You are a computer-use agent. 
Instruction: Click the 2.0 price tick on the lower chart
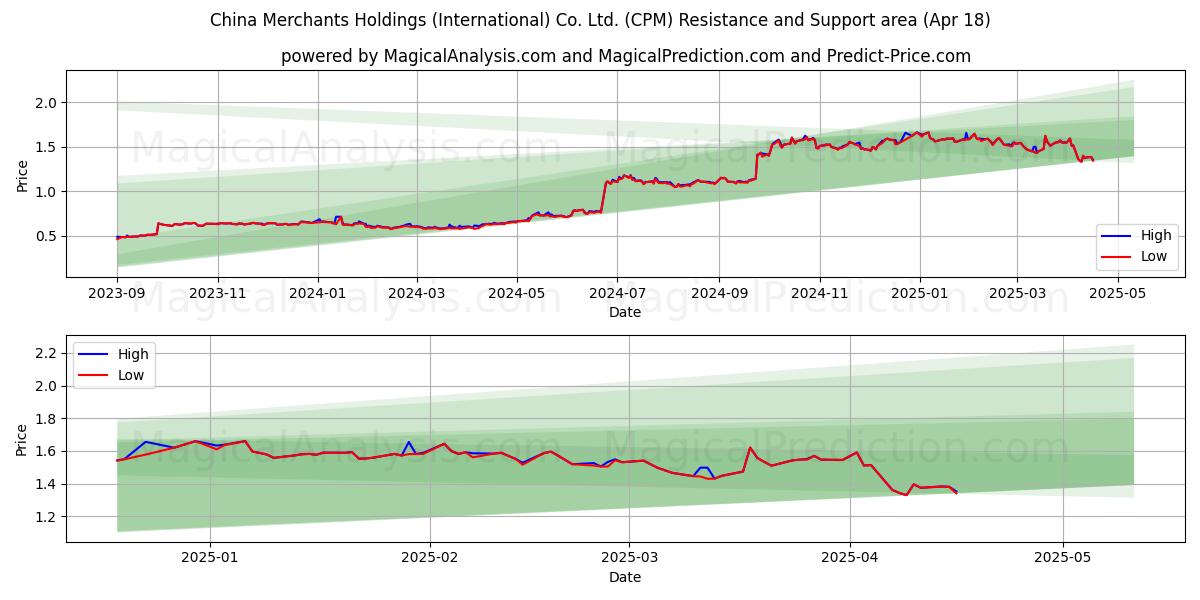tap(48, 386)
